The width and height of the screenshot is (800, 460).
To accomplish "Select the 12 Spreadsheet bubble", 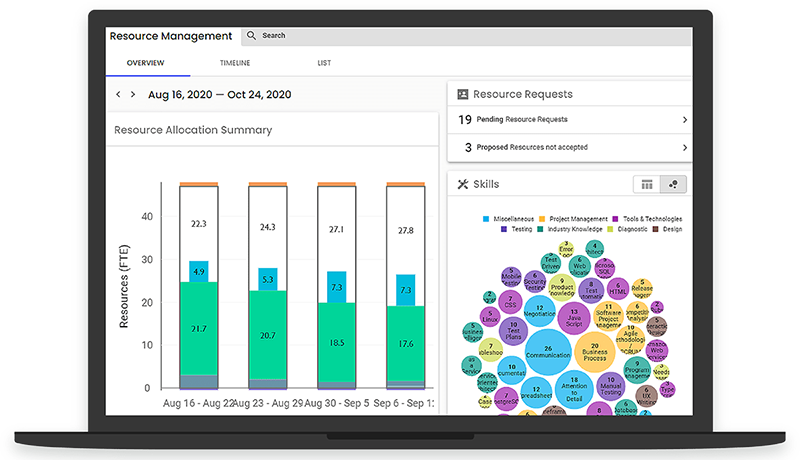I will coord(536,392).
